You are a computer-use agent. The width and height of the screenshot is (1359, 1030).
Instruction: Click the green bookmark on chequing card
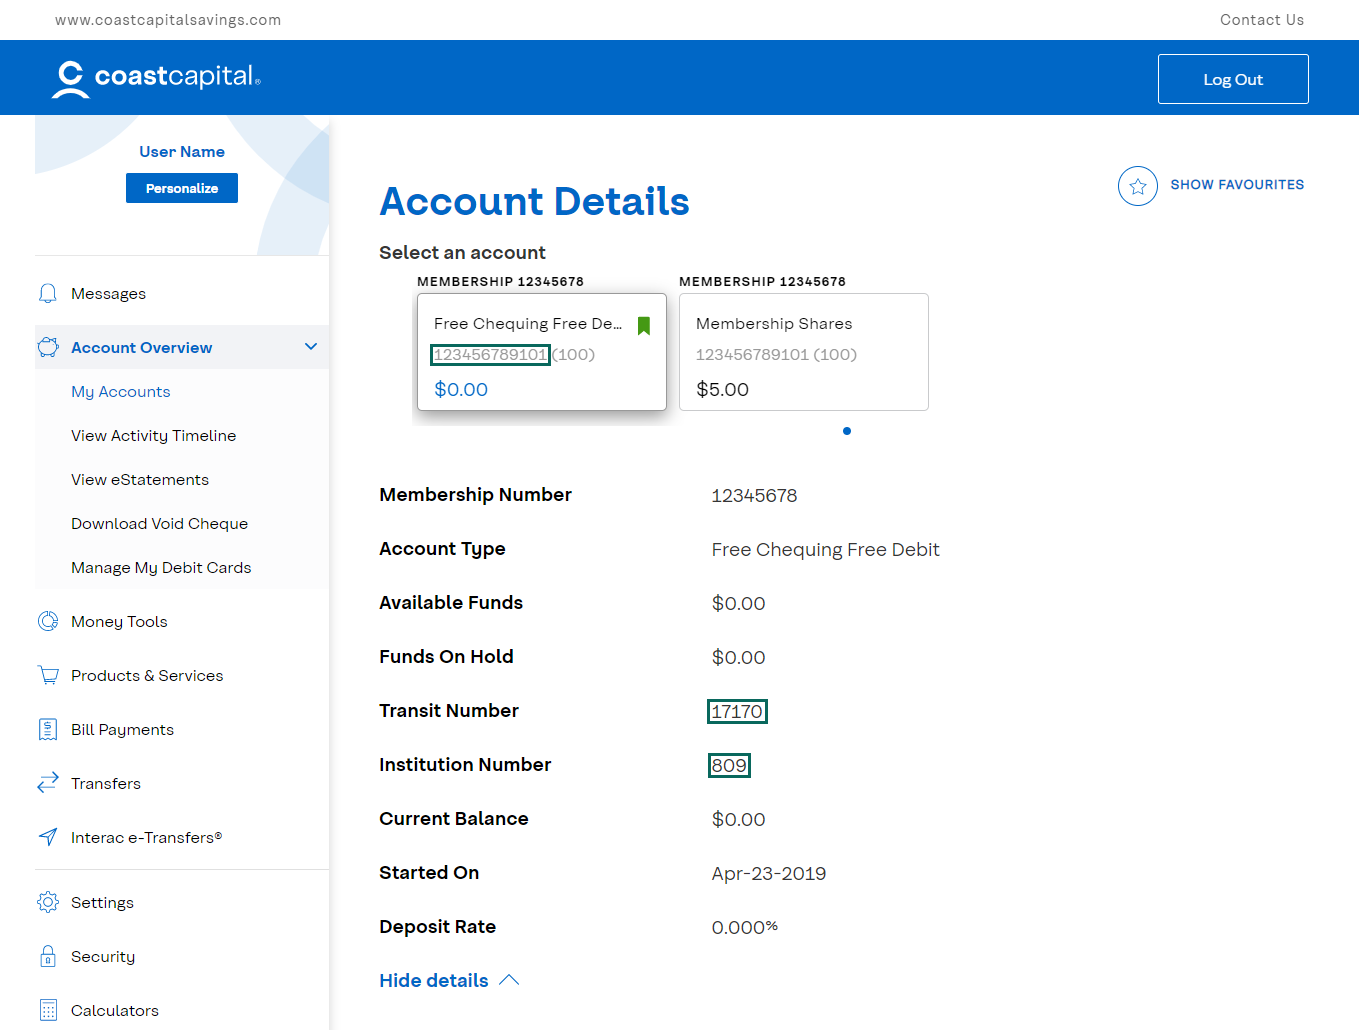pyautogui.click(x=644, y=326)
